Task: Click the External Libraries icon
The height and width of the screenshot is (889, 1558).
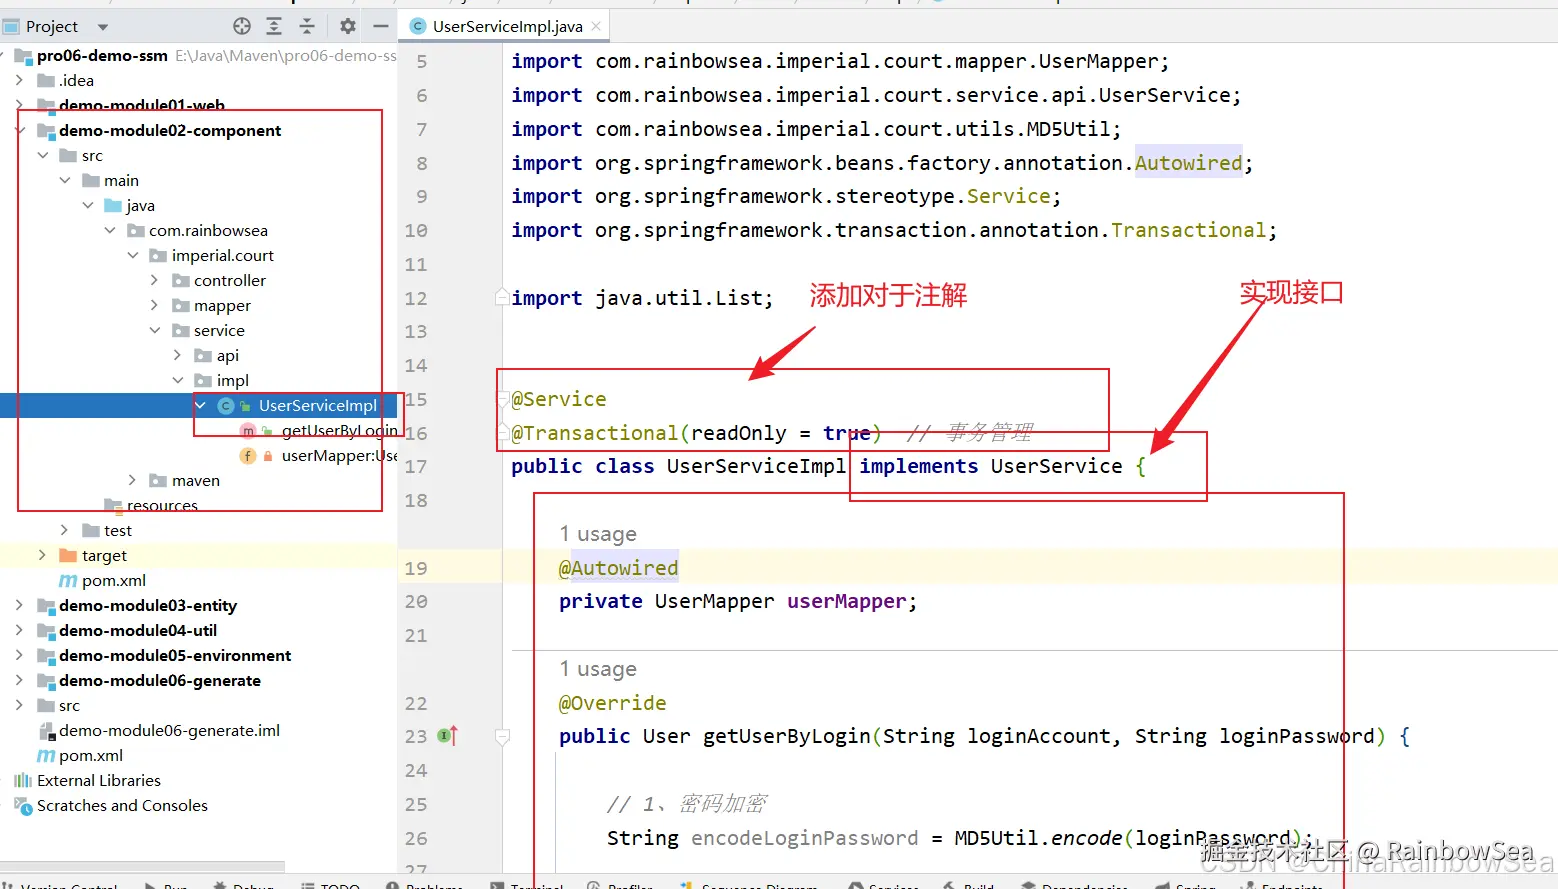Action: tap(23, 780)
